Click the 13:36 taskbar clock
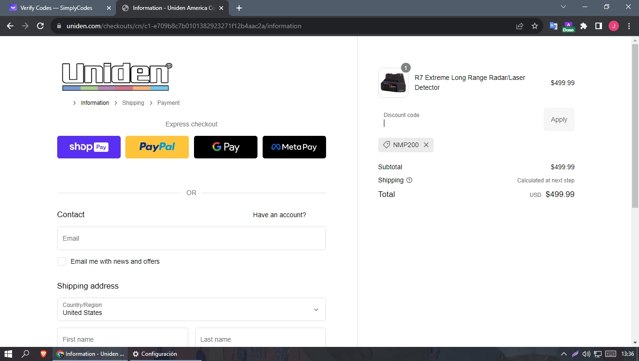 click(628, 354)
